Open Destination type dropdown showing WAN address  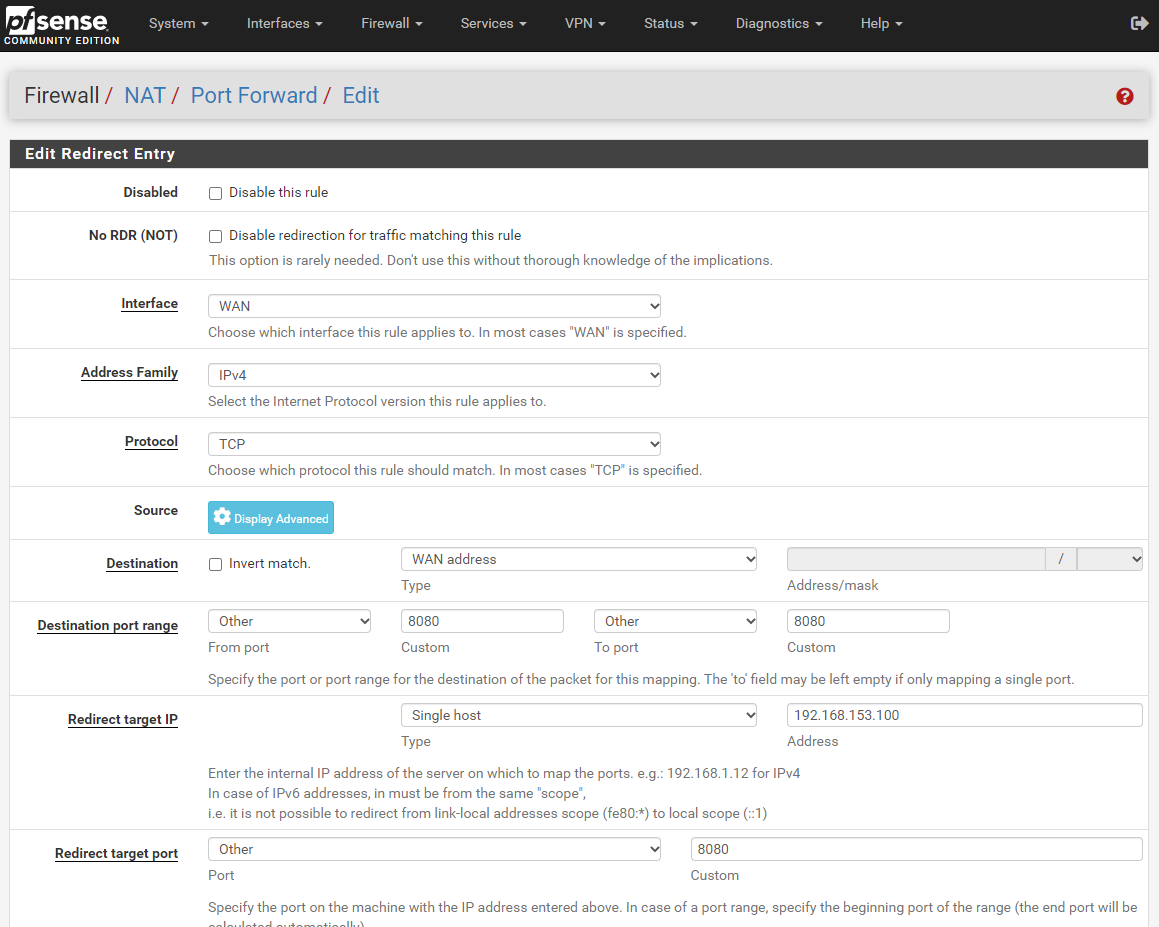(x=579, y=559)
